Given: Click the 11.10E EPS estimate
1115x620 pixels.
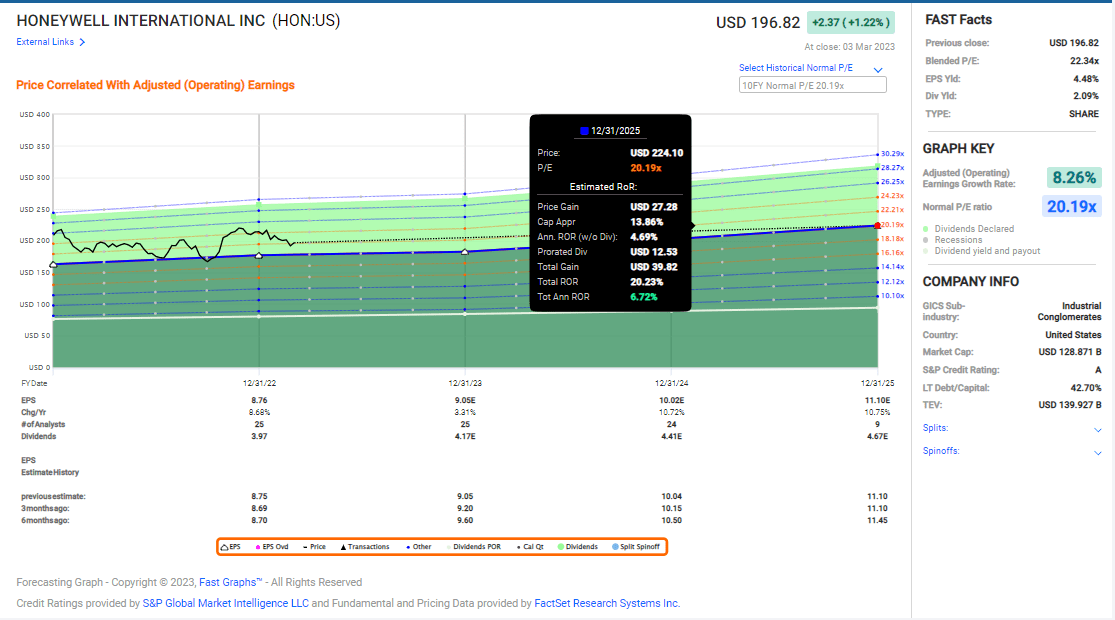Looking at the screenshot, I should [x=877, y=400].
